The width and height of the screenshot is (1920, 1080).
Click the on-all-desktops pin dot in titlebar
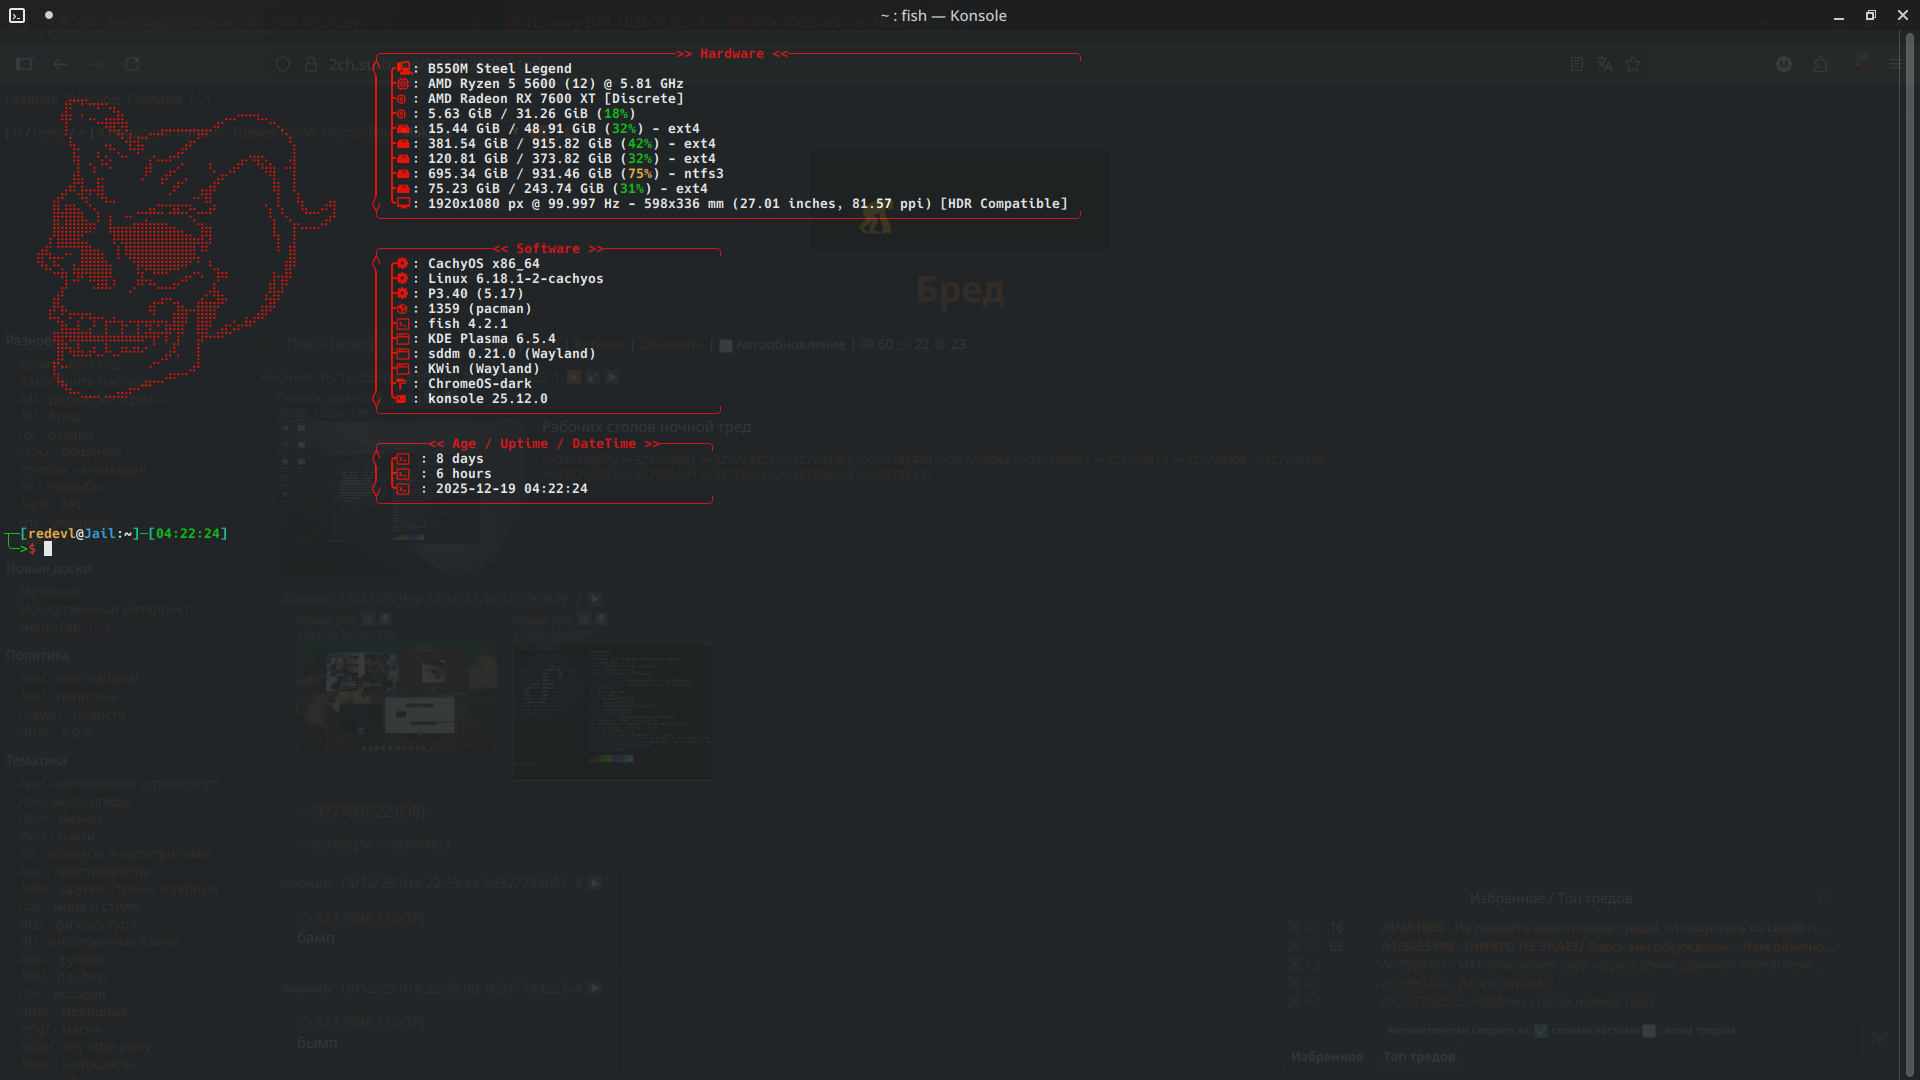tap(49, 15)
